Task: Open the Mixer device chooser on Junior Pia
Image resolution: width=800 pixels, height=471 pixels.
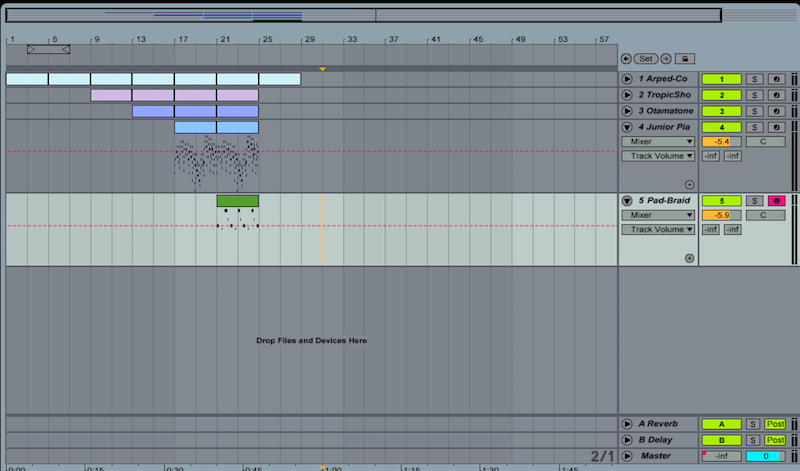Action: point(658,142)
